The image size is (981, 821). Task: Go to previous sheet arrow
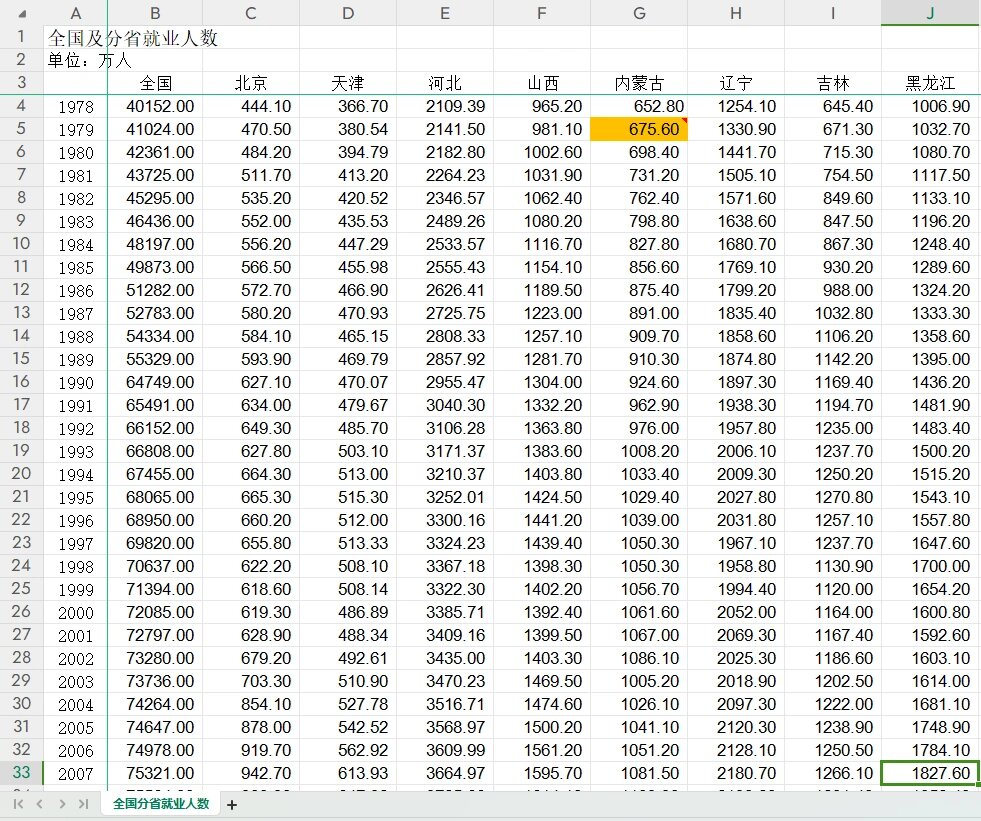40,803
